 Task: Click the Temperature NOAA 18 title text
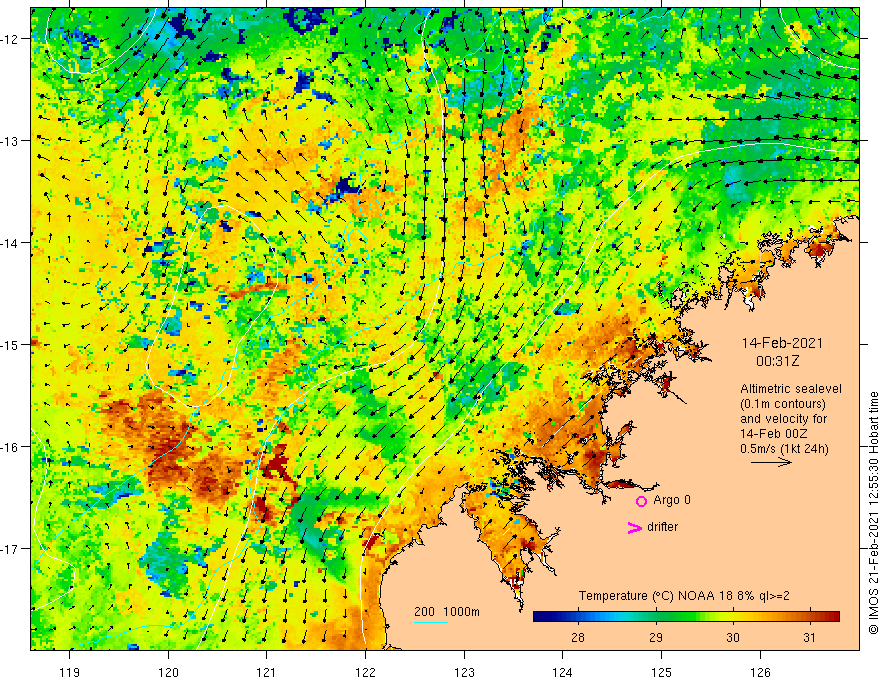(684, 596)
